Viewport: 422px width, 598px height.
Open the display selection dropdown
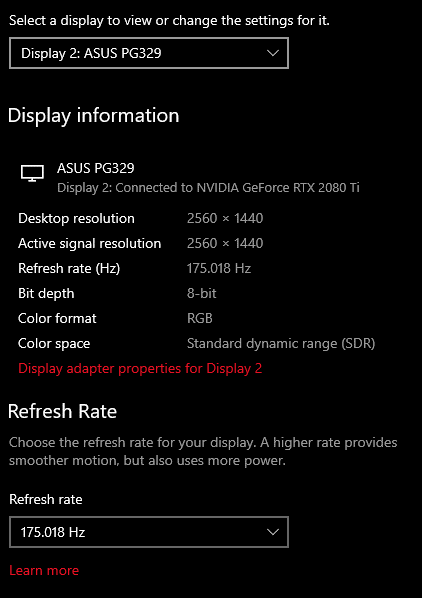pyautogui.click(x=149, y=53)
